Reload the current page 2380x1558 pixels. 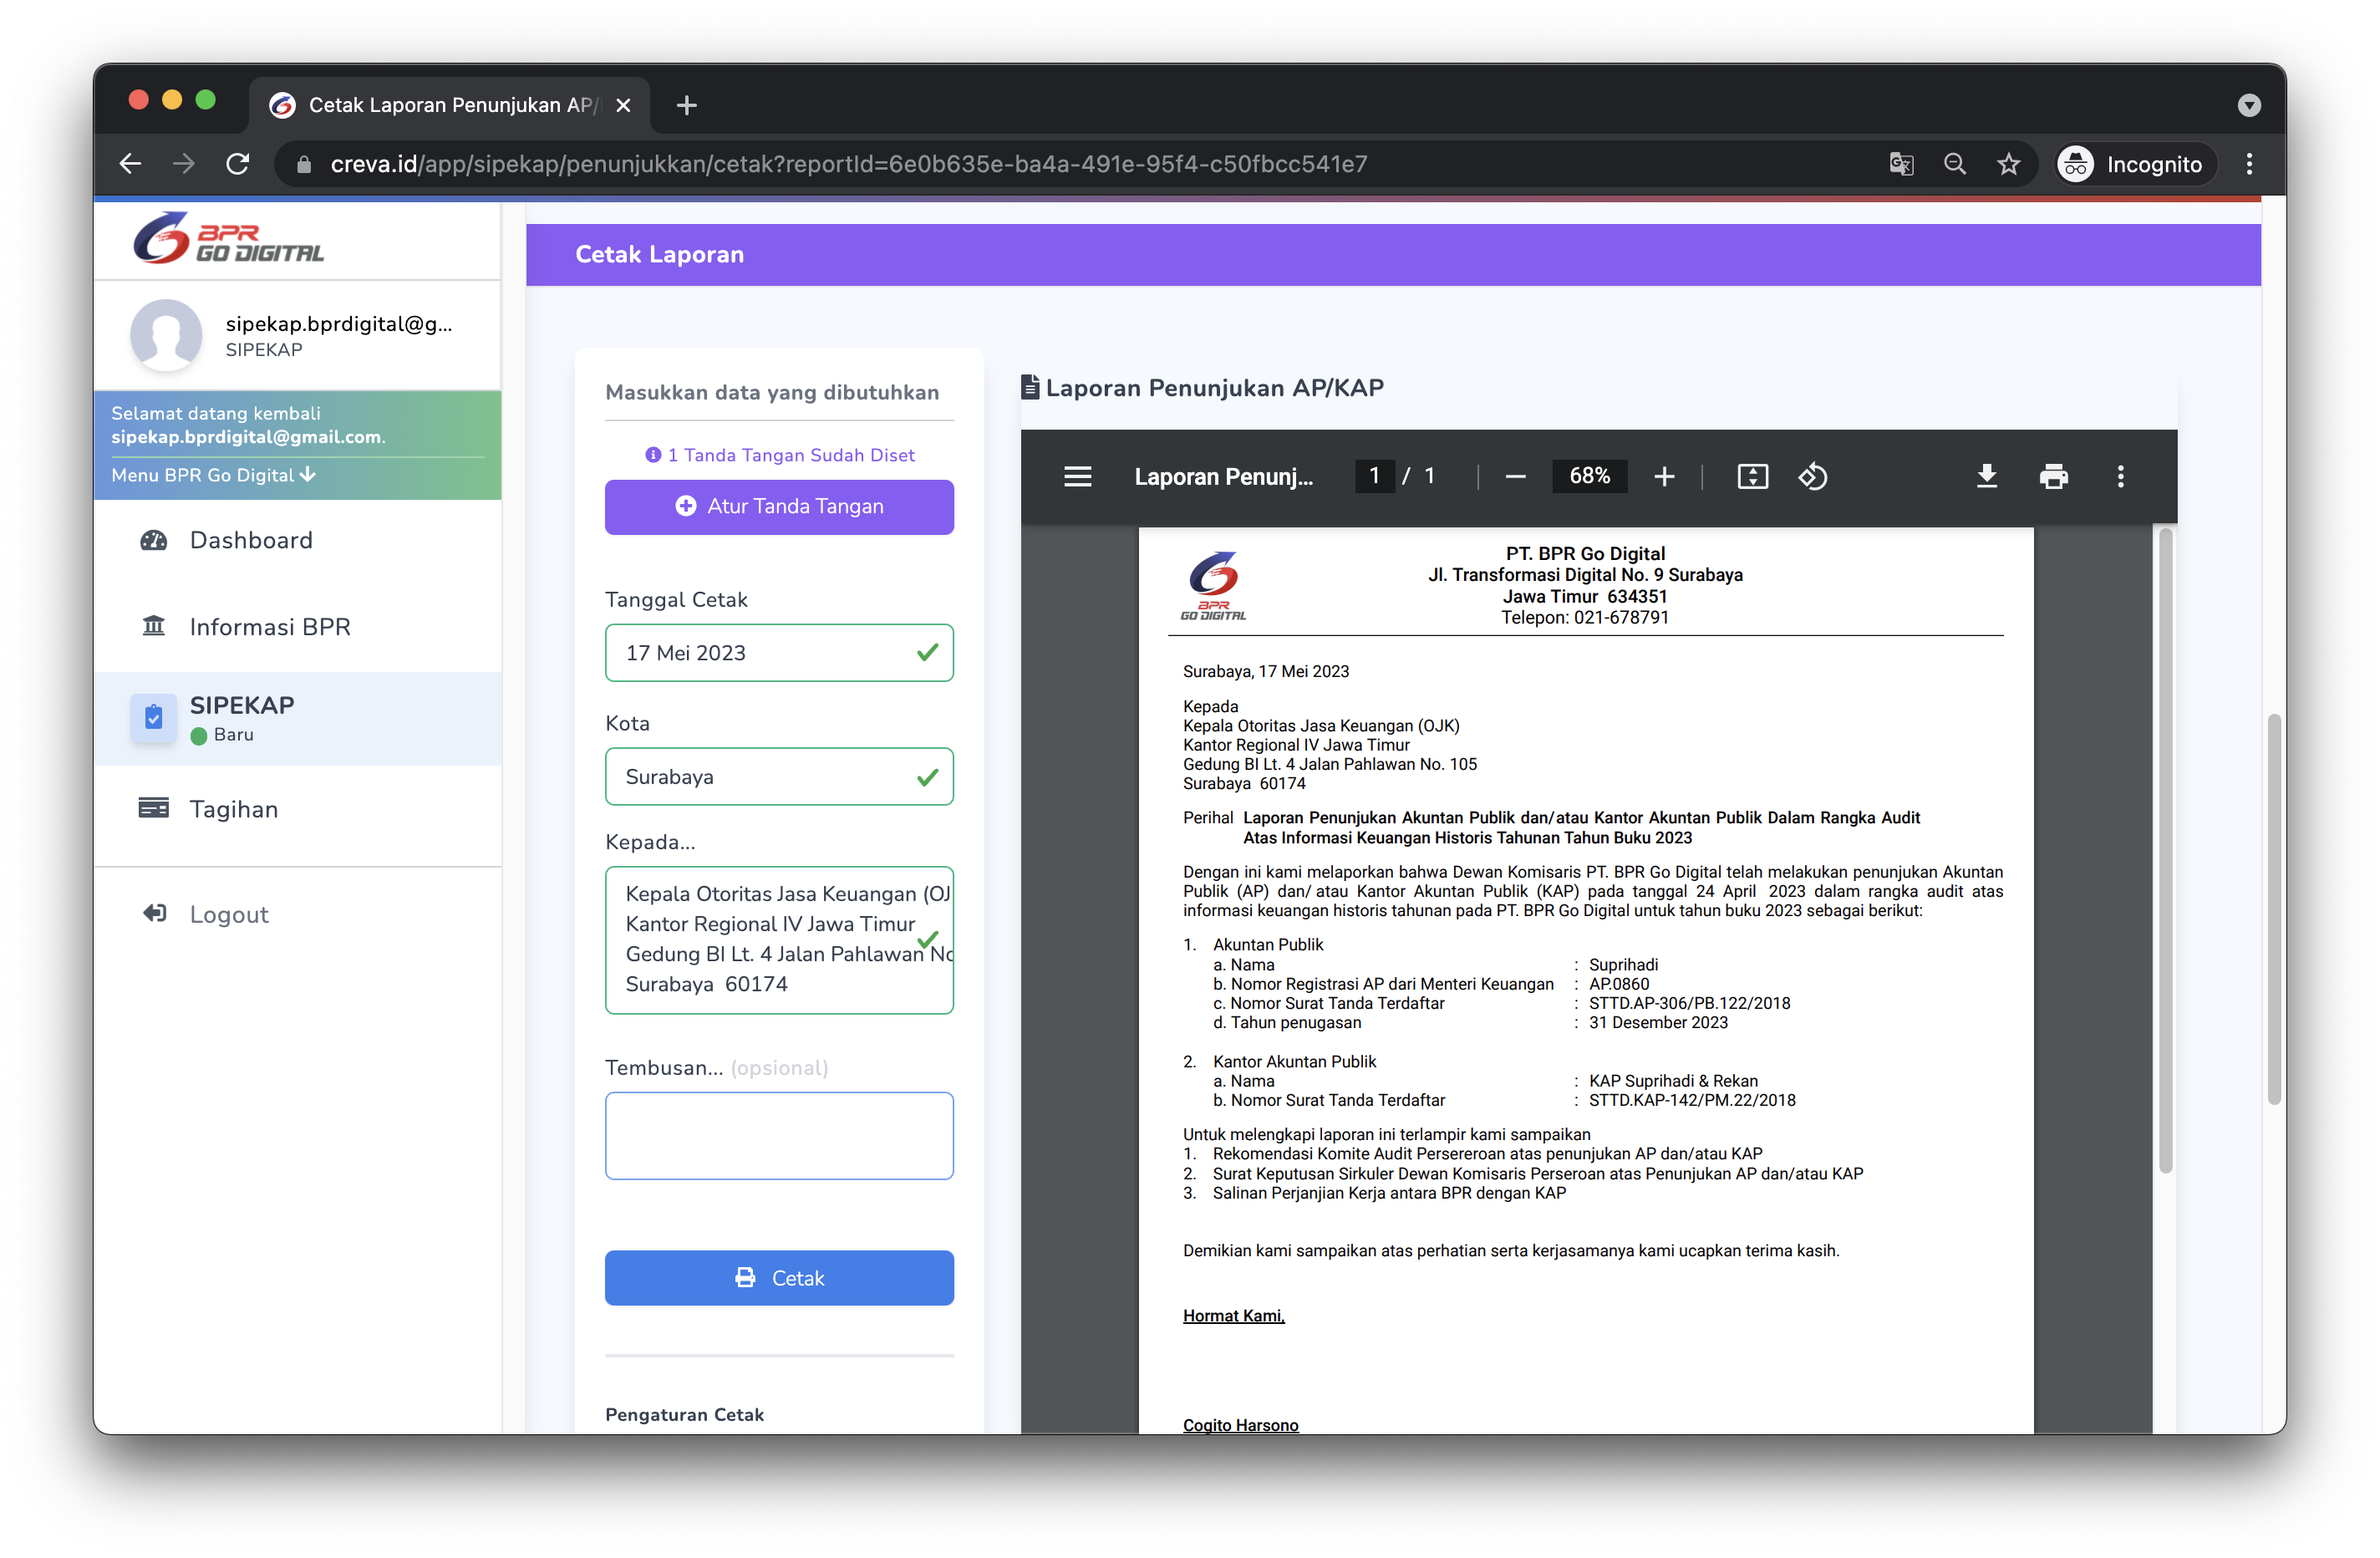click(237, 164)
